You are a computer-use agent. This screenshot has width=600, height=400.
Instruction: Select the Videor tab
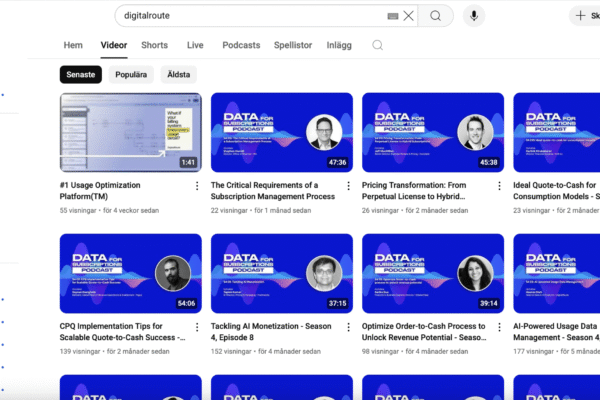[x=114, y=45]
